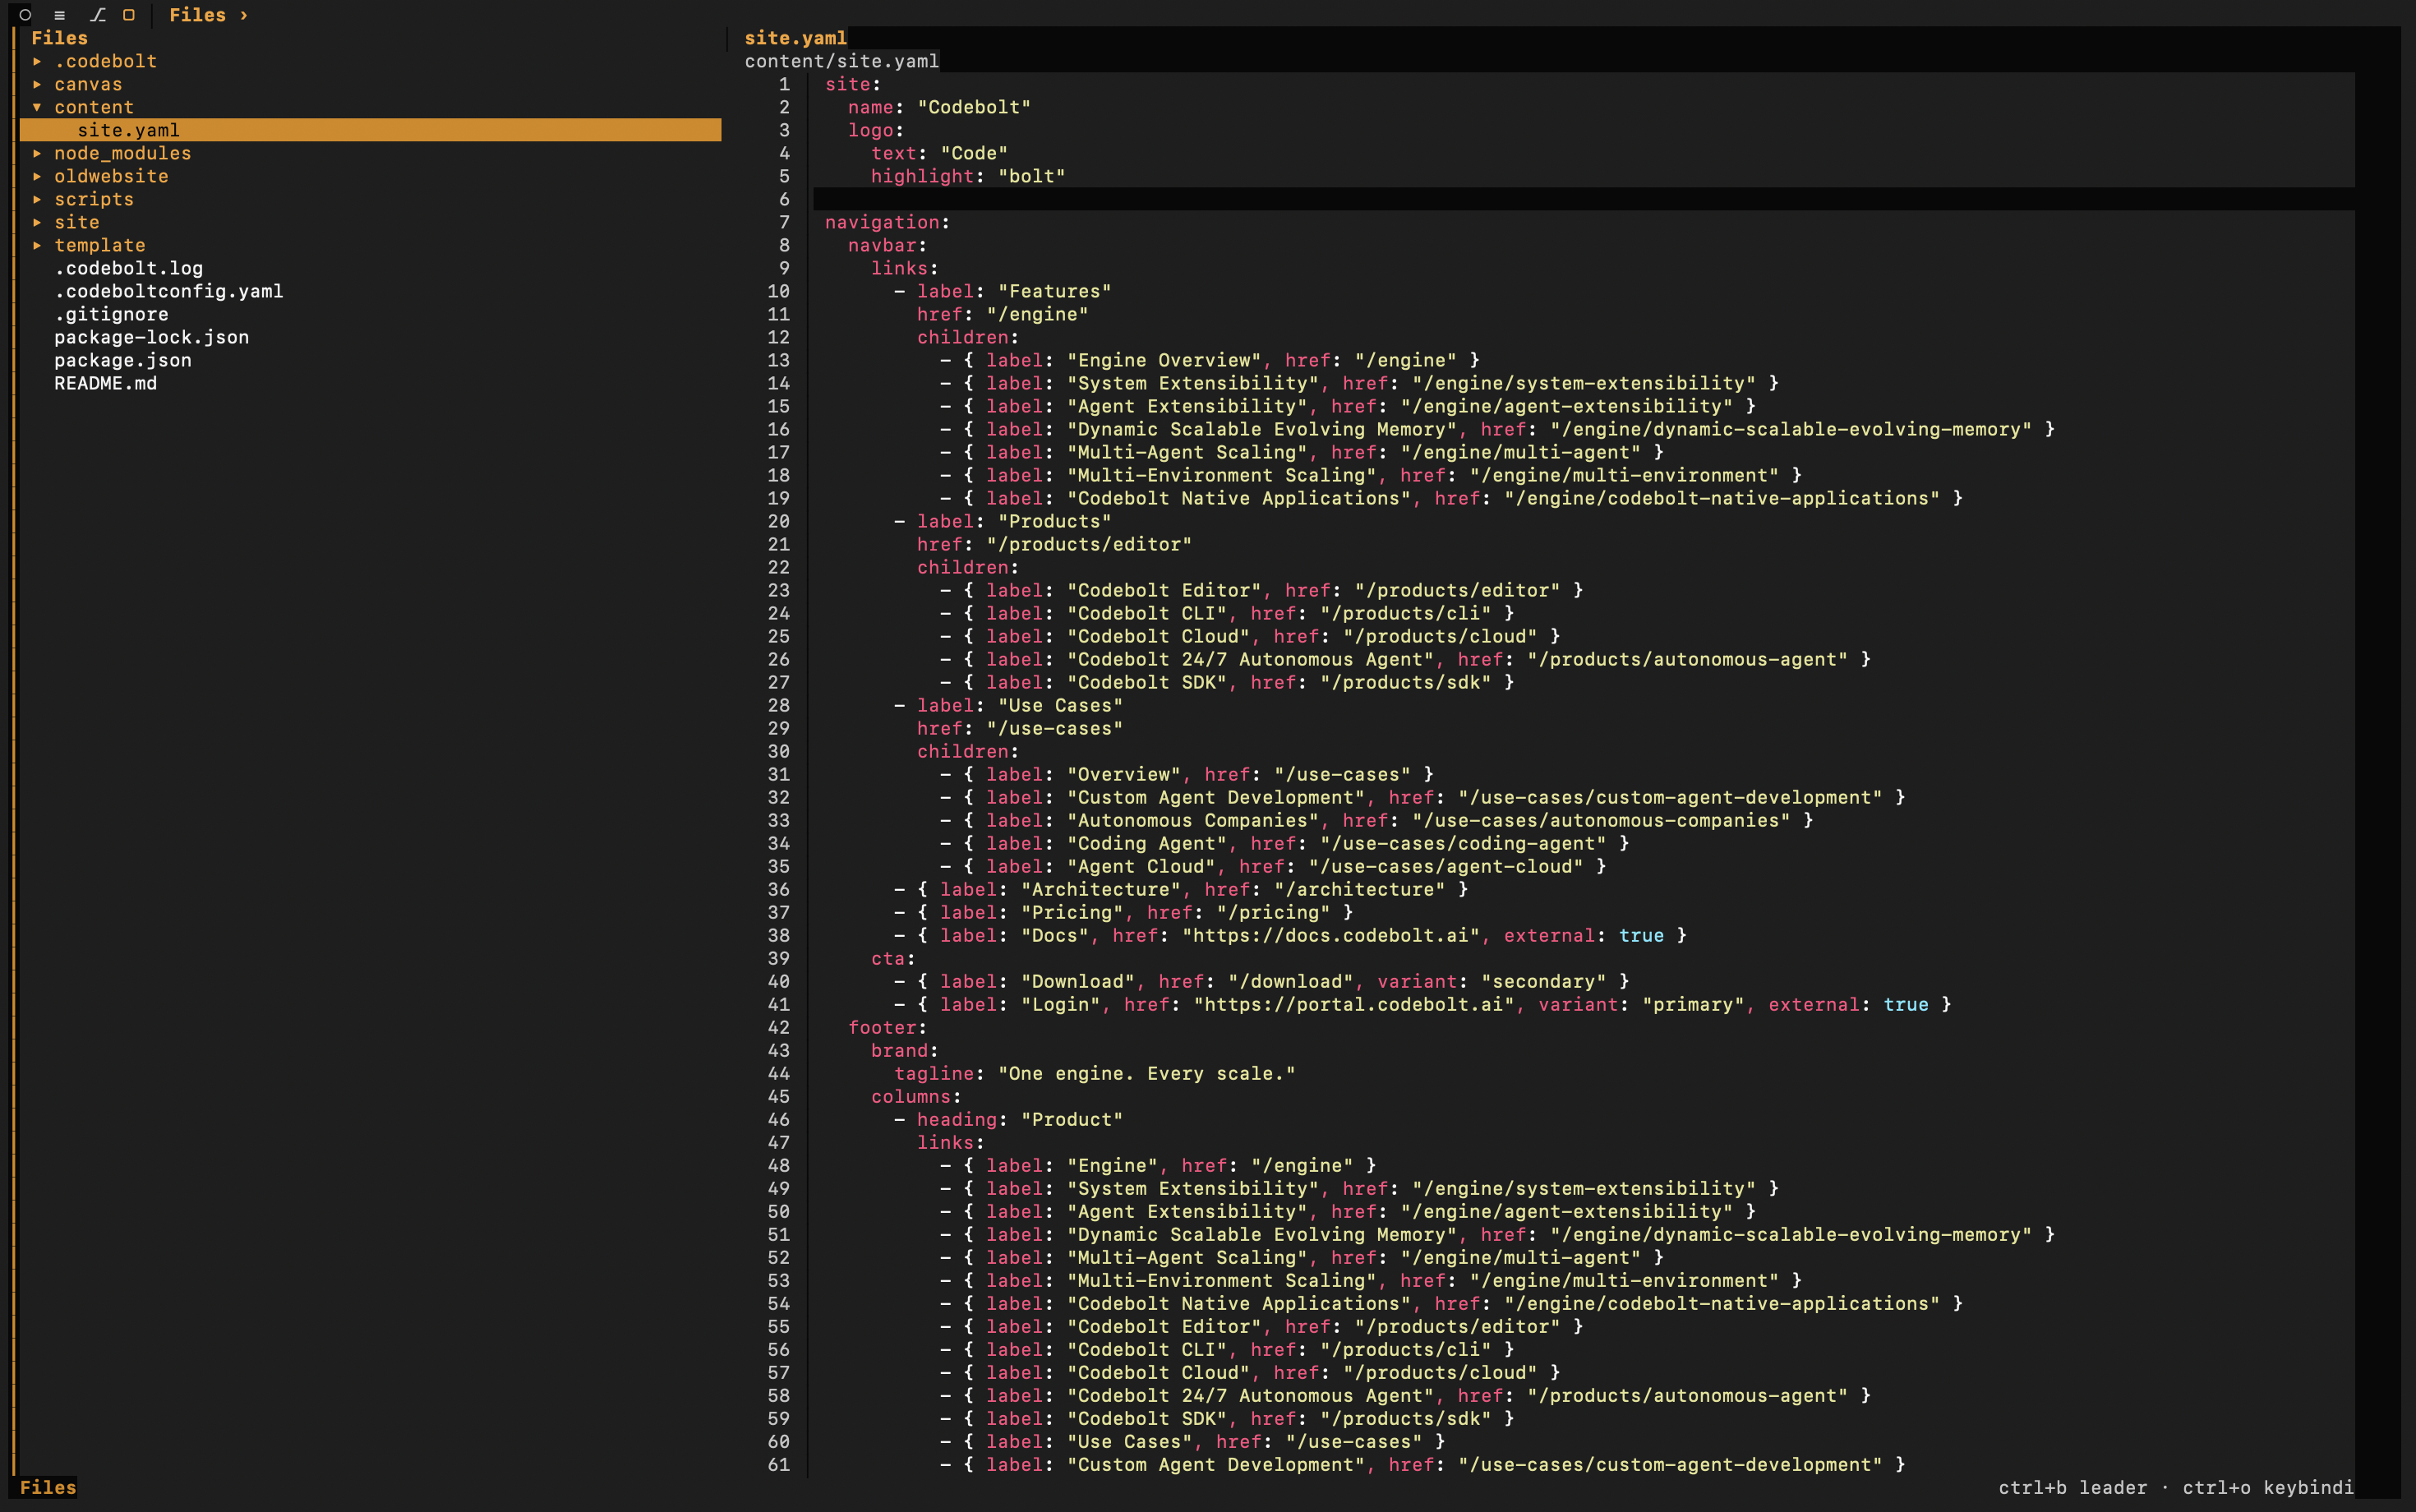Click "Codebolt 24/7 Autonomous Agent" on line 26

click(x=1250, y=659)
